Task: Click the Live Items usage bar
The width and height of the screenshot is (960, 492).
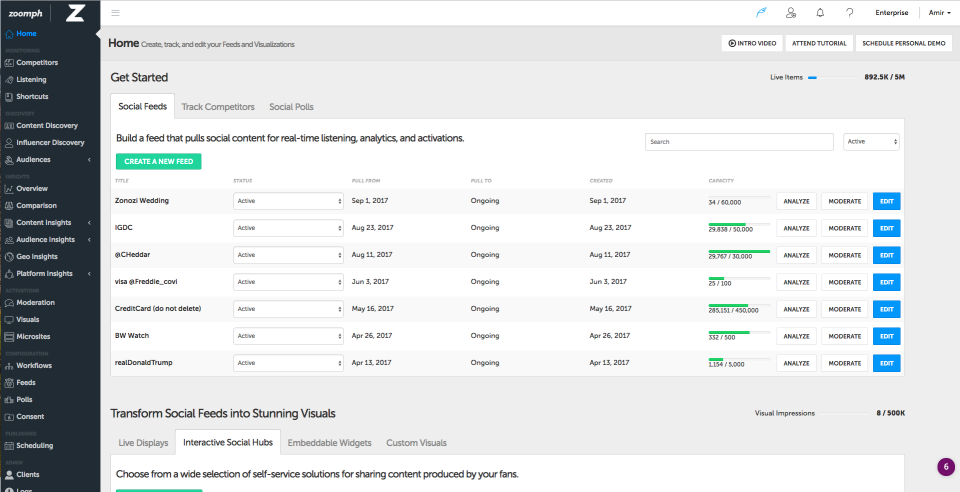Action: (833, 78)
